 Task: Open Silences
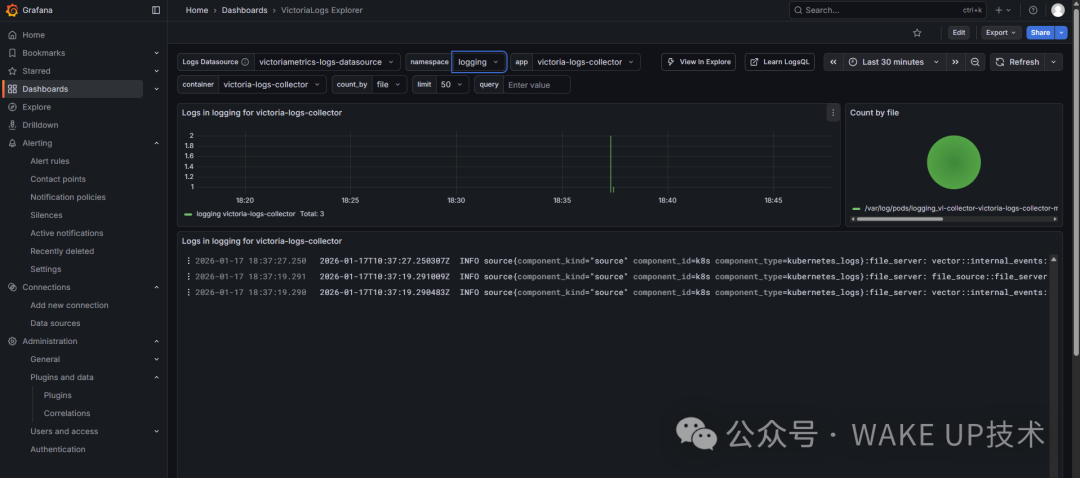point(46,215)
